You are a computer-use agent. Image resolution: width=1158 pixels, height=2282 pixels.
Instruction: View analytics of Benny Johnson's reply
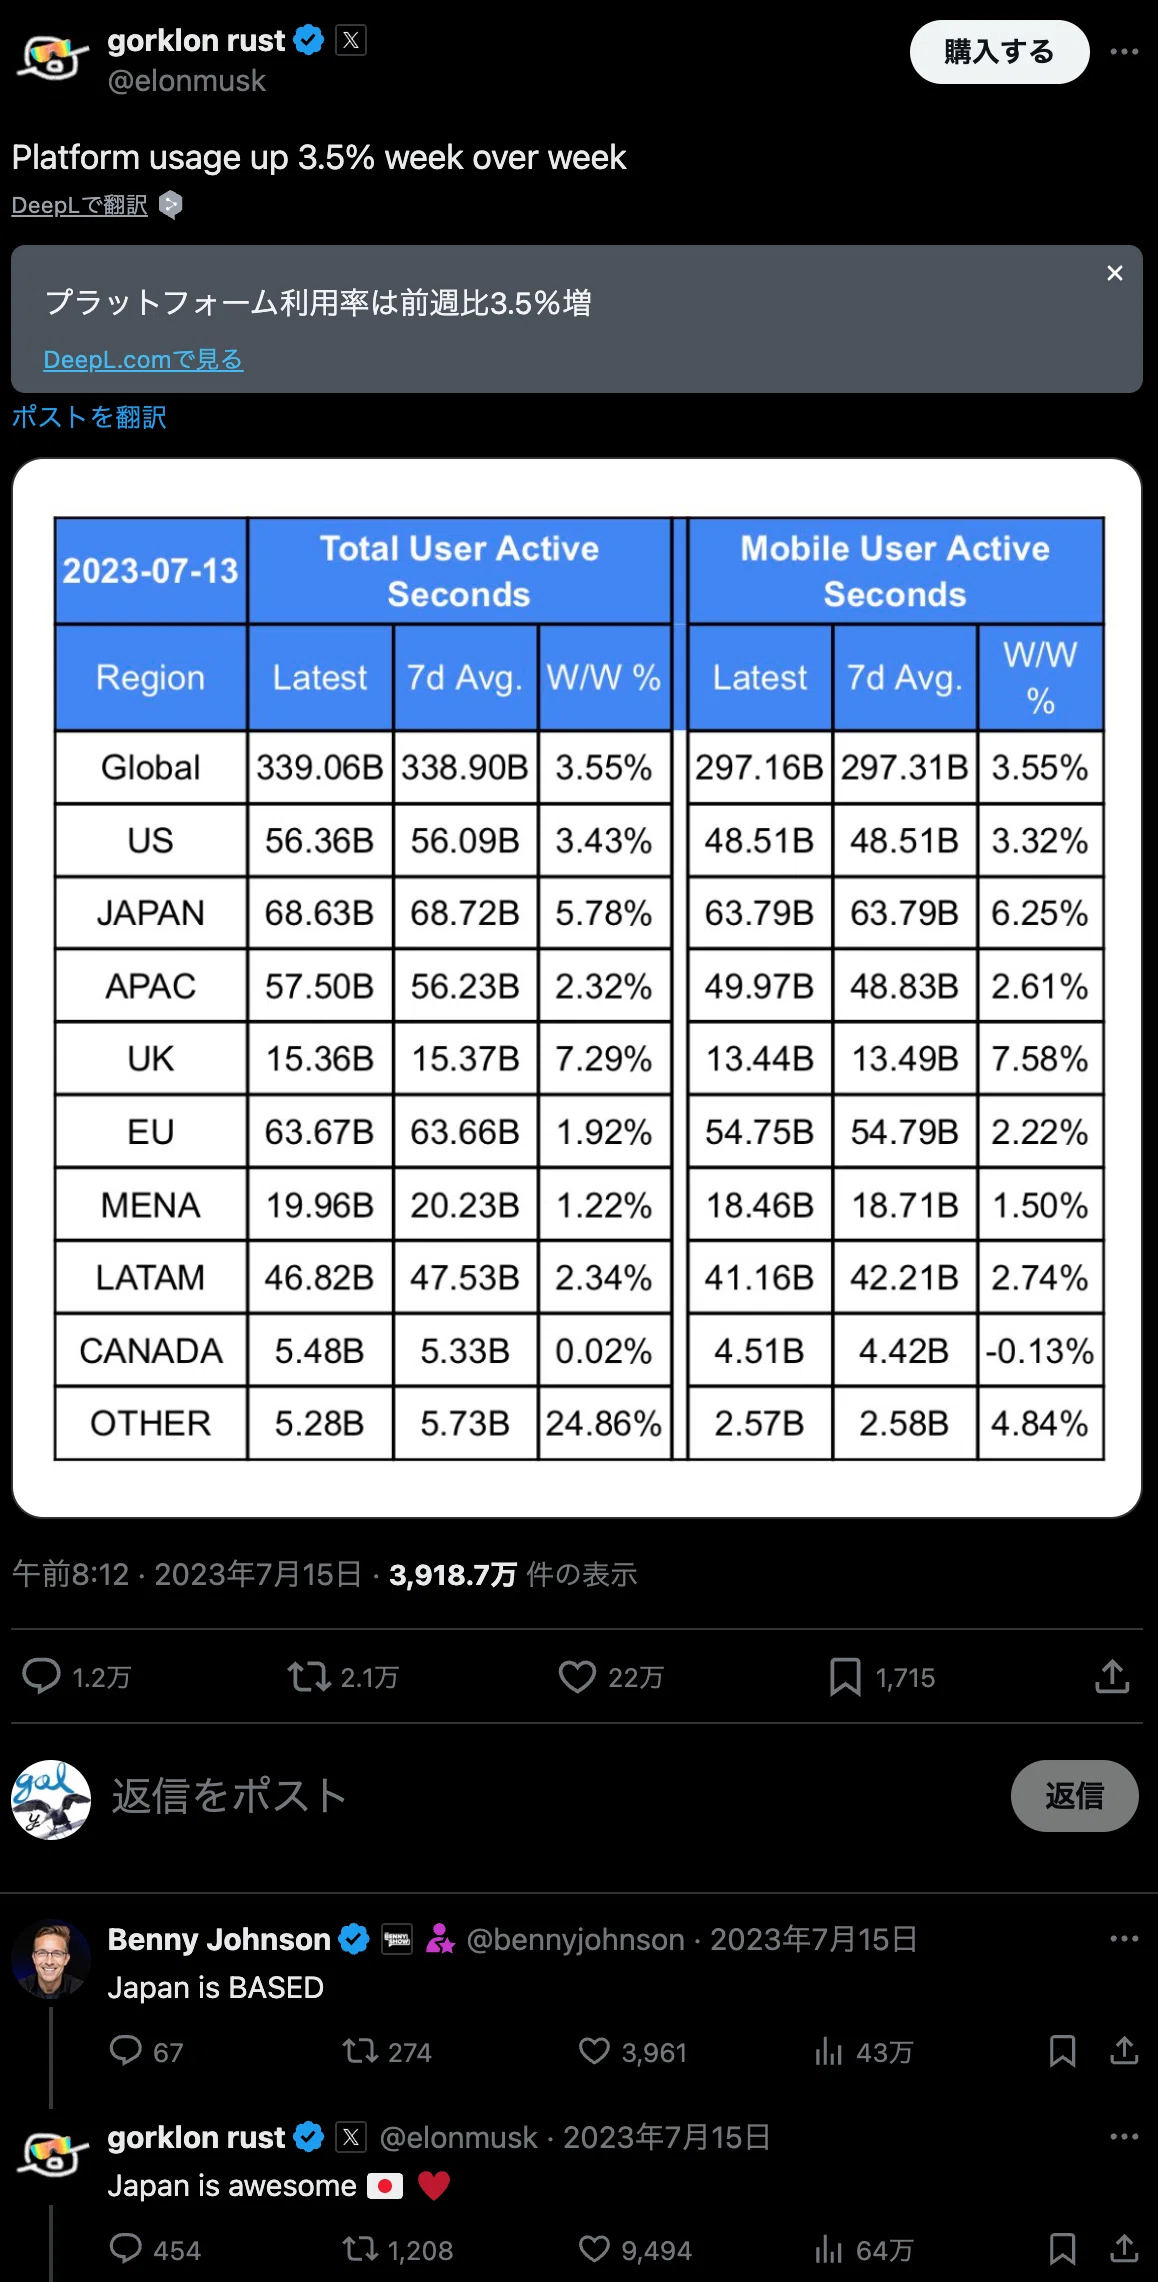pos(828,2051)
